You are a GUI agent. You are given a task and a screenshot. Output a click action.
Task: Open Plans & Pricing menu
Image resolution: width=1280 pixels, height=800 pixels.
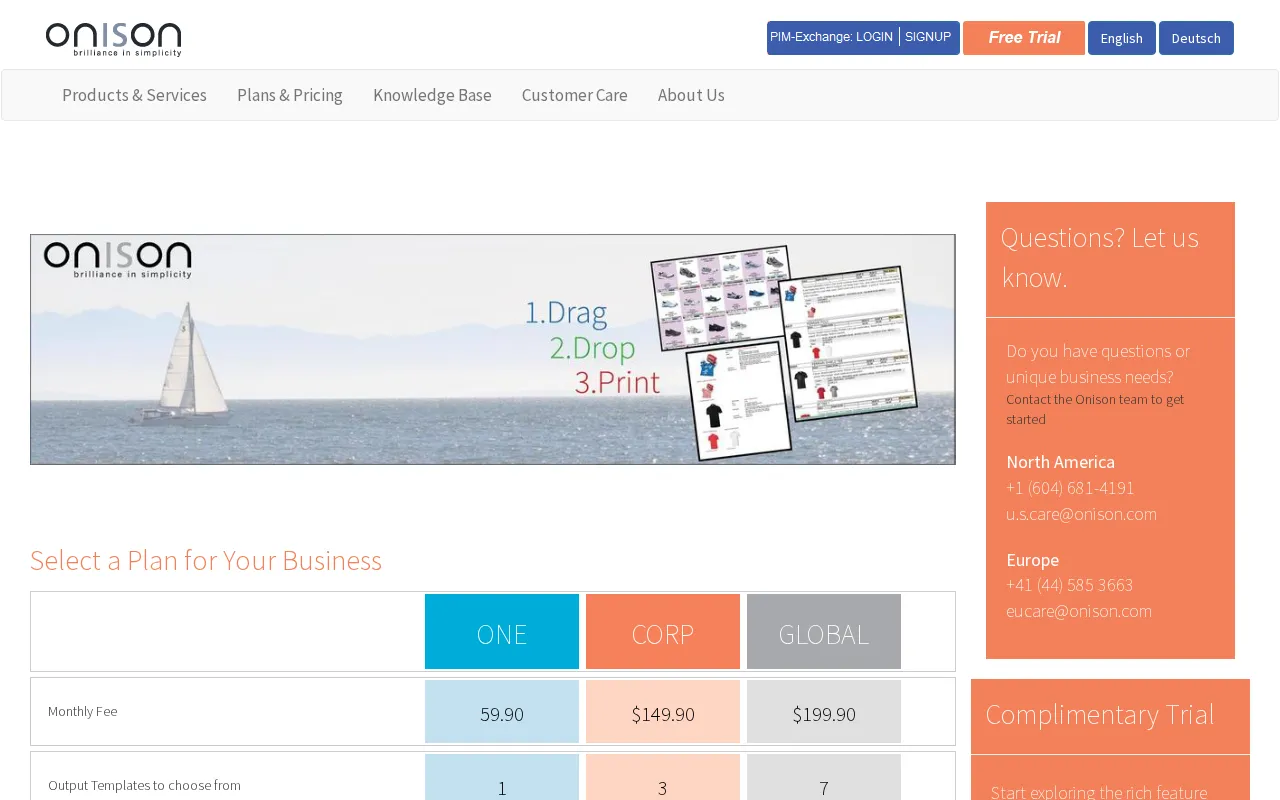click(290, 95)
